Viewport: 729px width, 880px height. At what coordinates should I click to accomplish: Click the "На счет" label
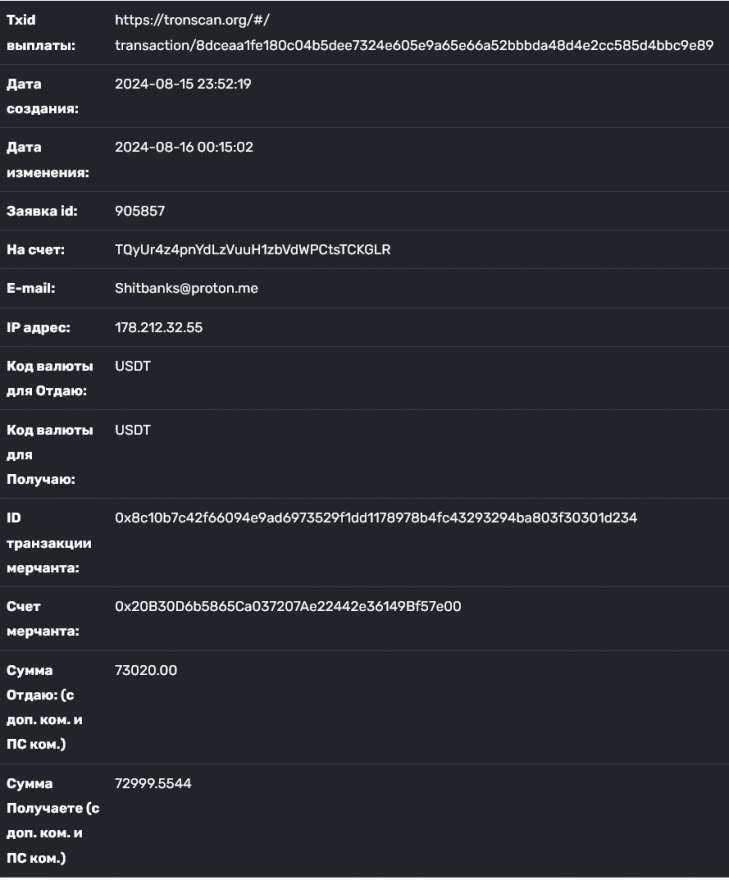coord(35,249)
